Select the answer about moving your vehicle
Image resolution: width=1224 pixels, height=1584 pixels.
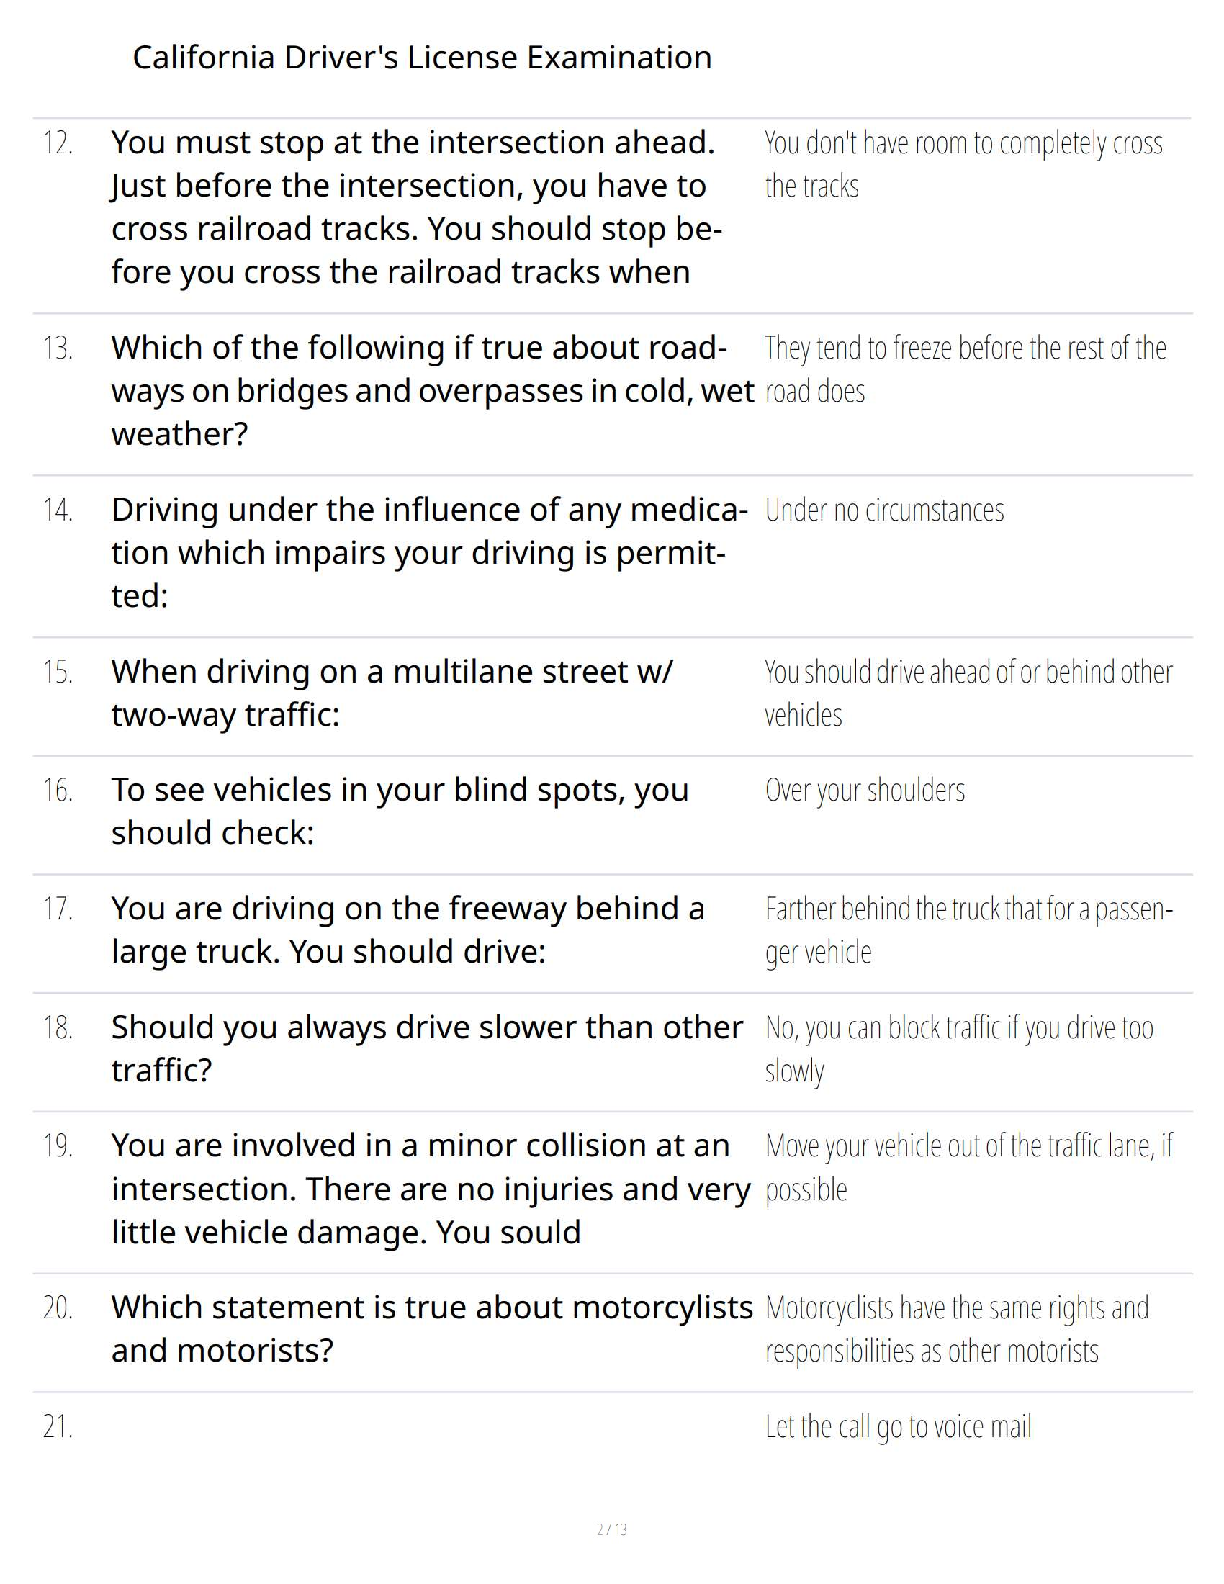[x=967, y=1167]
